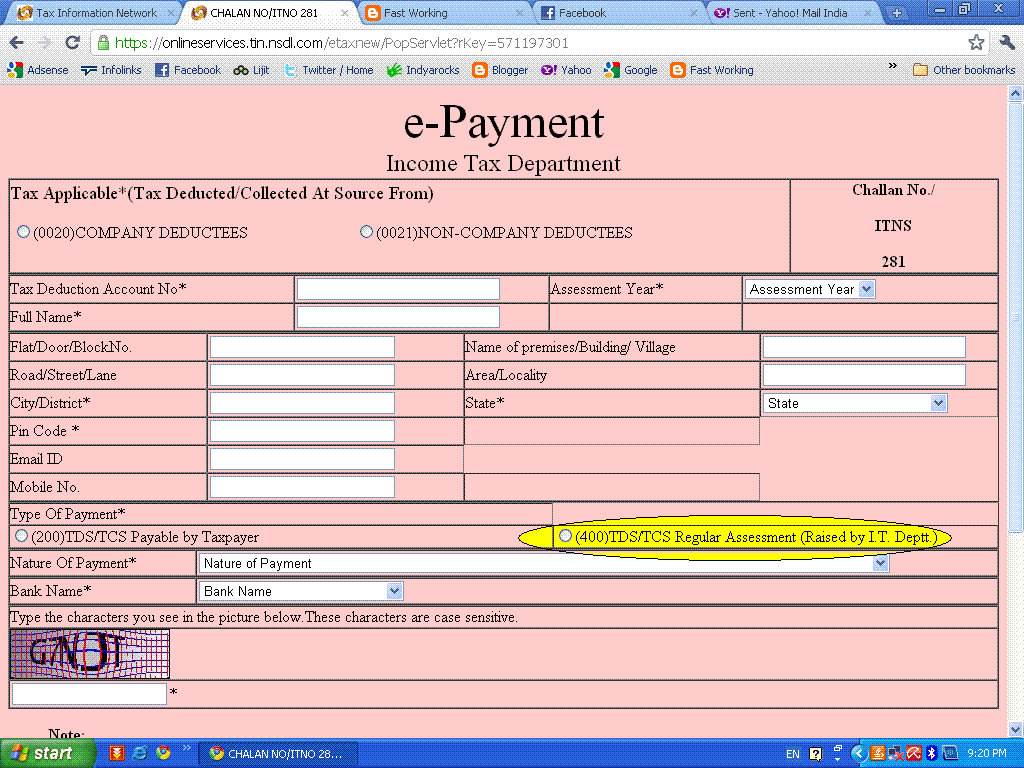Click the bookmark star in the address bar
This screenshot has height=768, width=1024.
click(975, 44)
